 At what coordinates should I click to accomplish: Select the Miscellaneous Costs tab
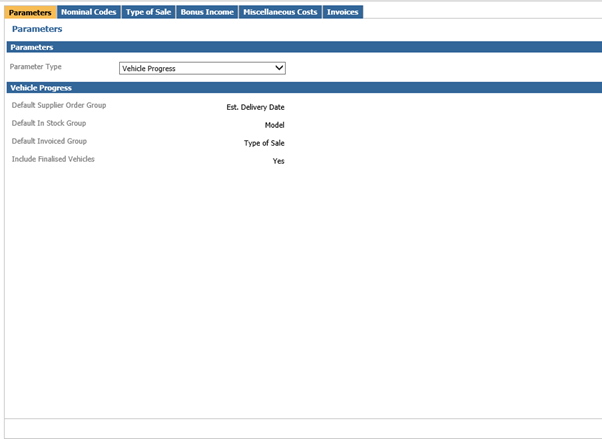click(280, 12)
